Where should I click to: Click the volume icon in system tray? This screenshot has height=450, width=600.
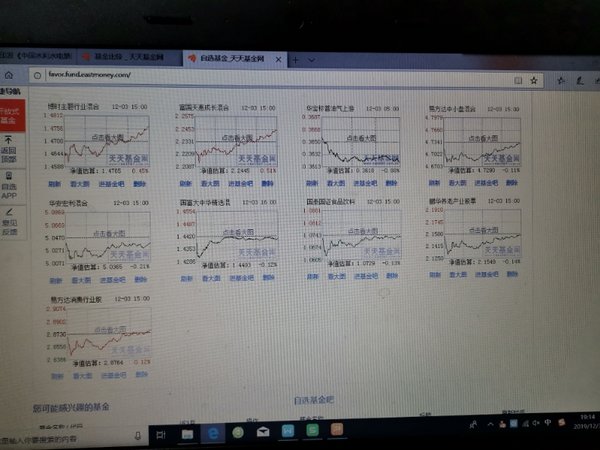(x=536, y=423)
